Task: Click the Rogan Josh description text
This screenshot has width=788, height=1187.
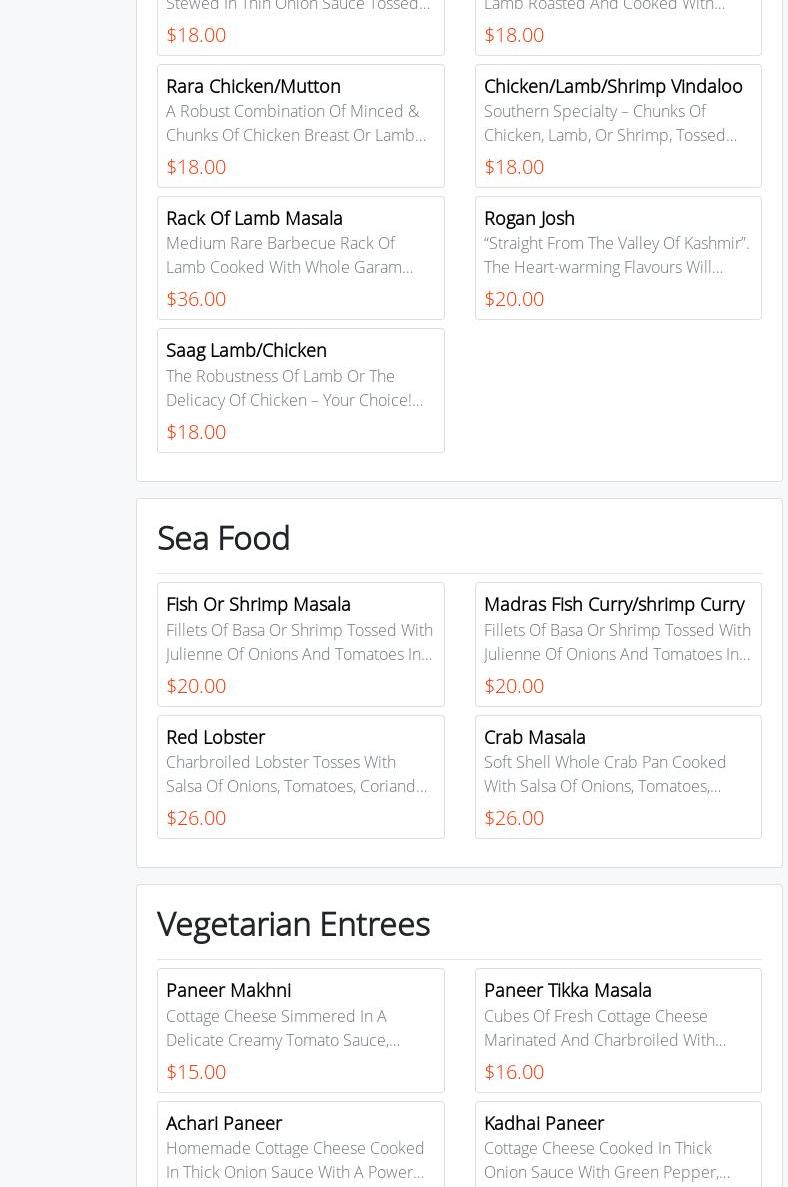Action: 616,255
